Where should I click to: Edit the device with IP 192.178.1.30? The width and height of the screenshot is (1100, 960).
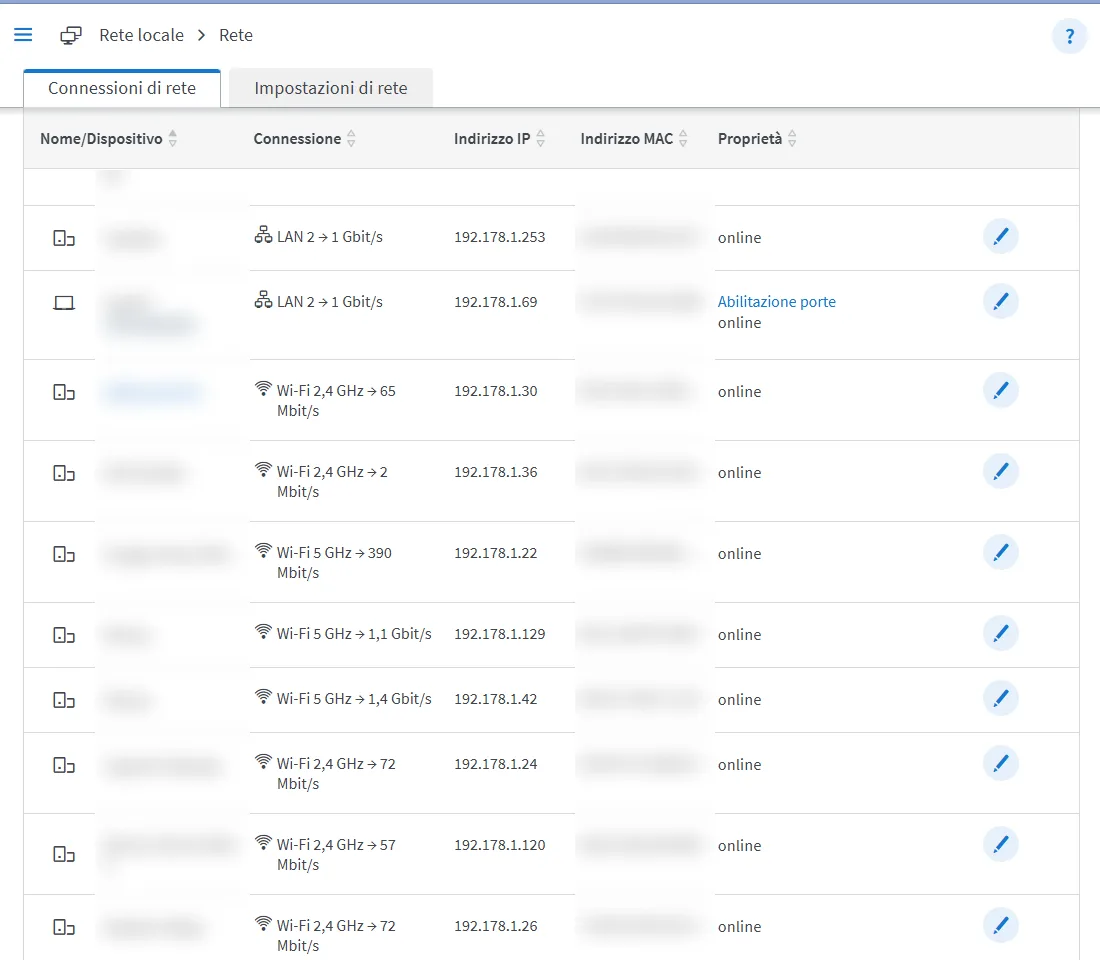click(1000, 390)
